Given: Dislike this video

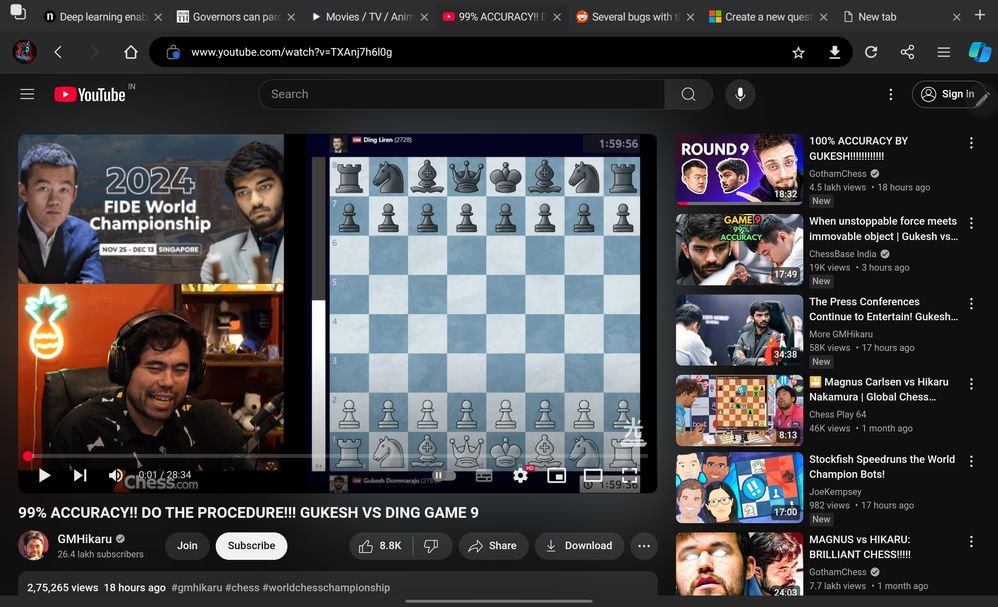Looking at the screenshot, I should click(x=432, y=546).
